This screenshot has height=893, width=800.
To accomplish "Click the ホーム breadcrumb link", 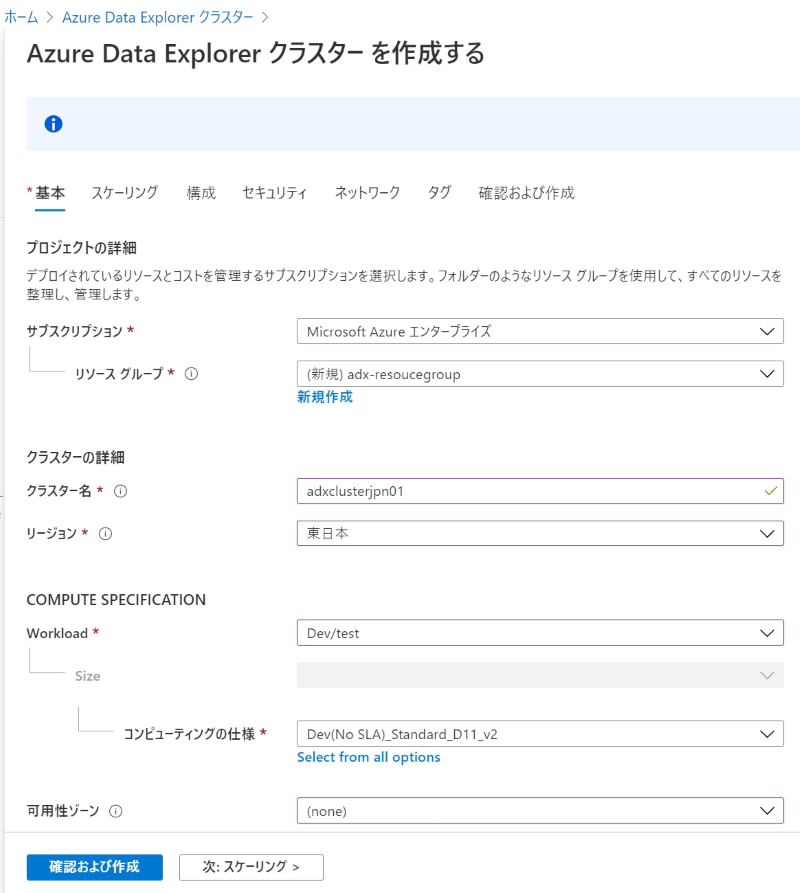I will [x=21, y=17].
